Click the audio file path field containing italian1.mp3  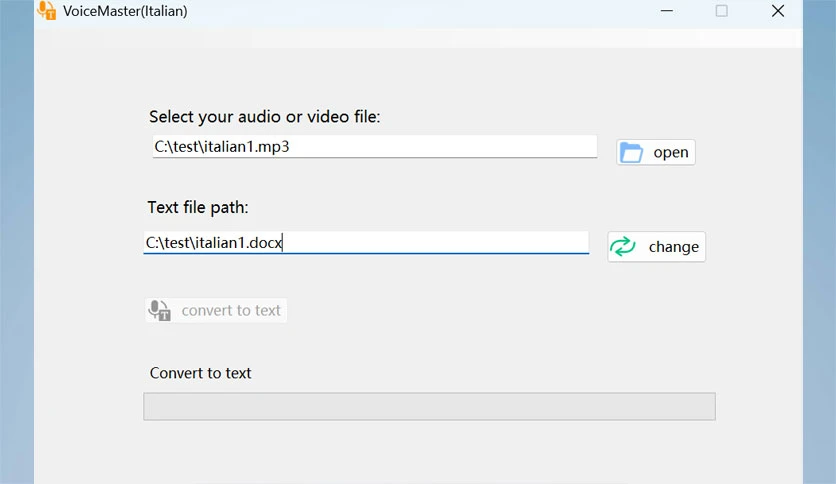(x=374, y=147)
